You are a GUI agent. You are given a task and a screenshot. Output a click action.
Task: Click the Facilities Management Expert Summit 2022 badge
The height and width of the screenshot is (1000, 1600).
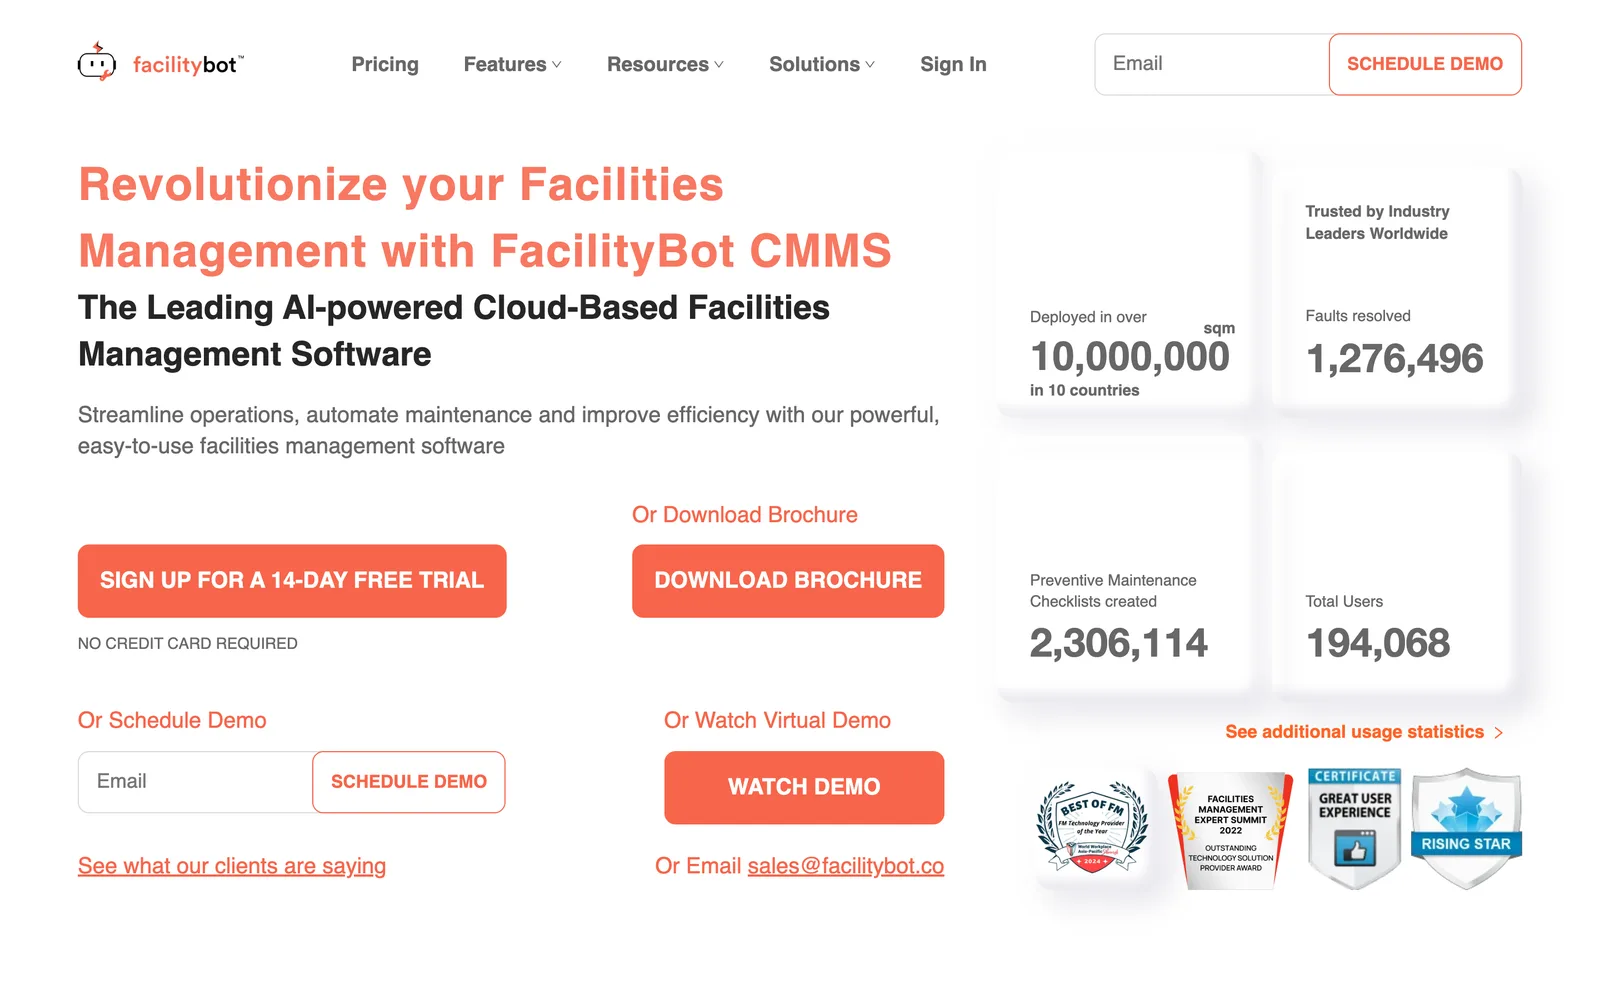[x=1230, y=830]
